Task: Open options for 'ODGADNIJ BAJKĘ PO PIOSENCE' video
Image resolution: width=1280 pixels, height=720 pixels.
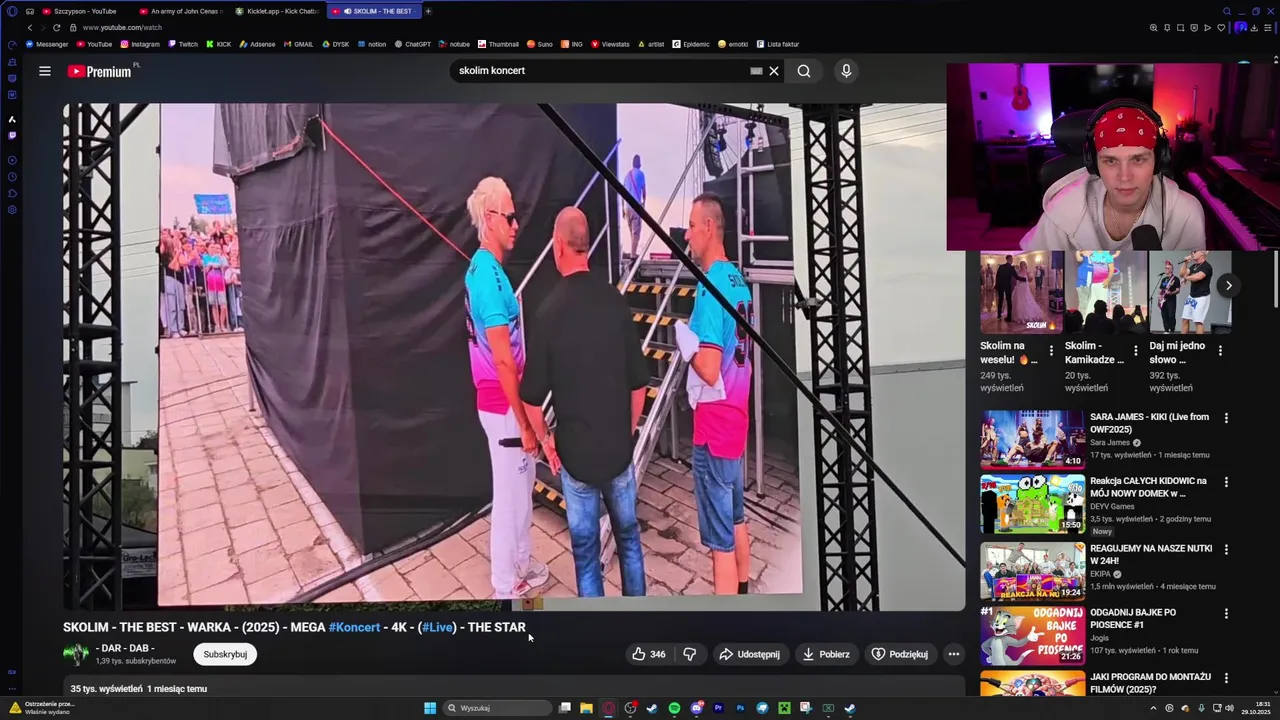Action: click(x=1226, y=613)
